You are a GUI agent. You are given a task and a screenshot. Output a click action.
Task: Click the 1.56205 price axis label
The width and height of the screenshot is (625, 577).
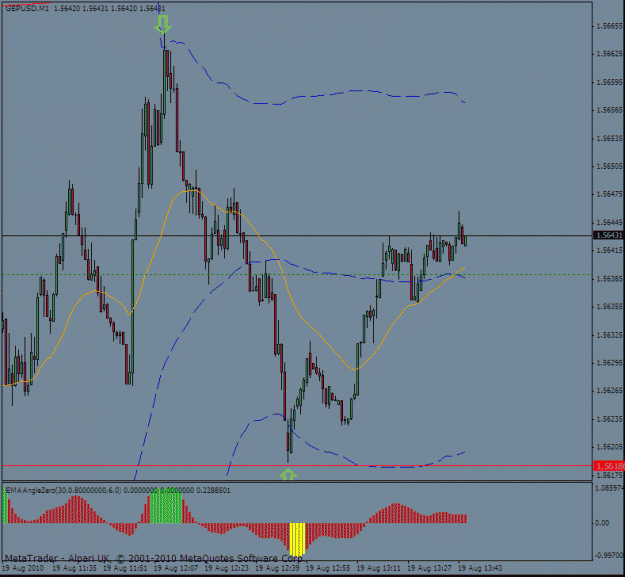pos(609,447)
